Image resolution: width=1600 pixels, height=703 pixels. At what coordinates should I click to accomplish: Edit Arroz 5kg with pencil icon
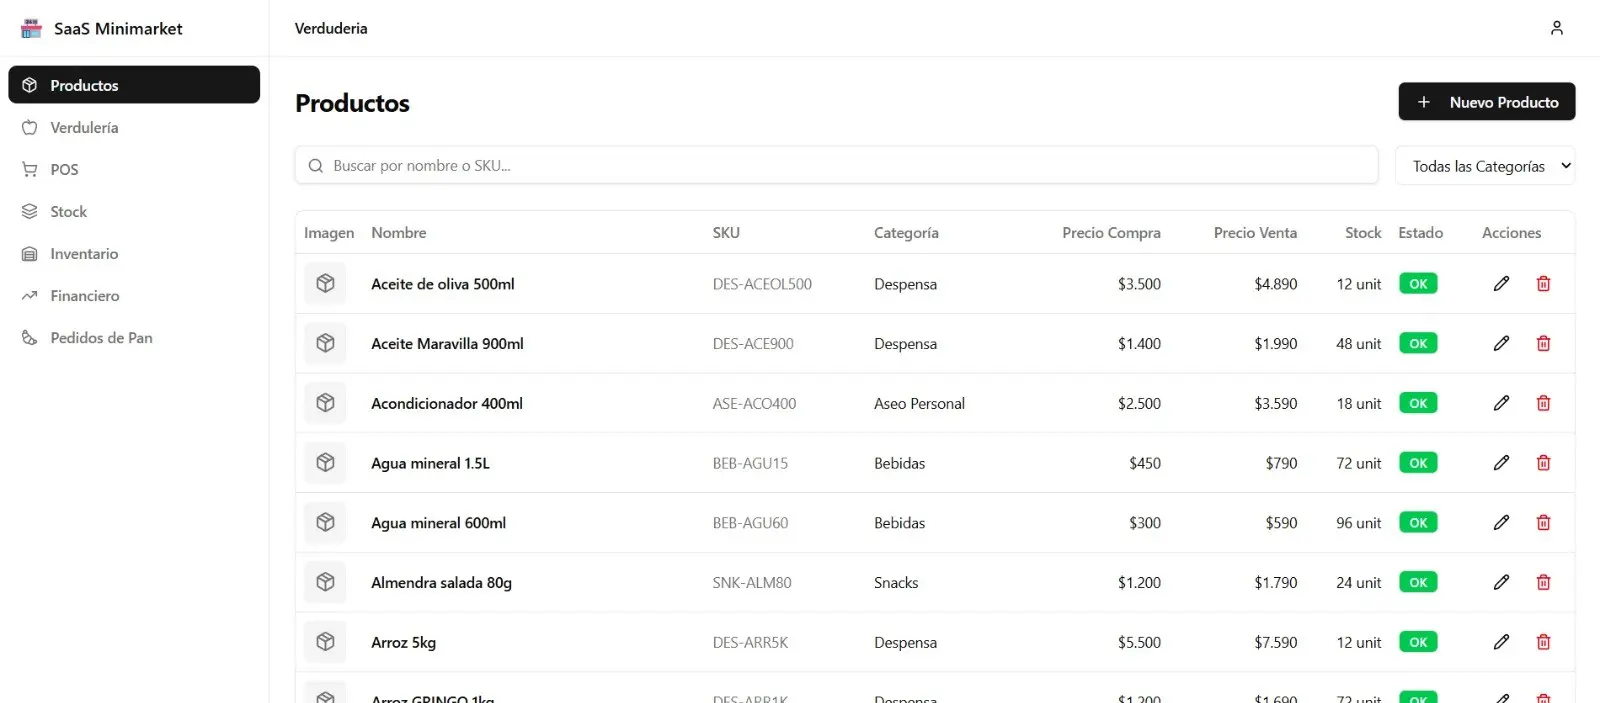coord(1501,642)
